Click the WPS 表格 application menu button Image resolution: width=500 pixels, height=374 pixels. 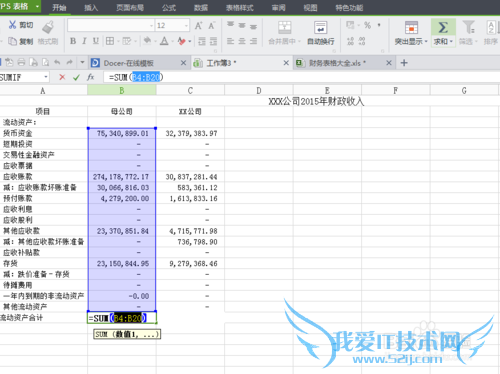click(20, 6)
